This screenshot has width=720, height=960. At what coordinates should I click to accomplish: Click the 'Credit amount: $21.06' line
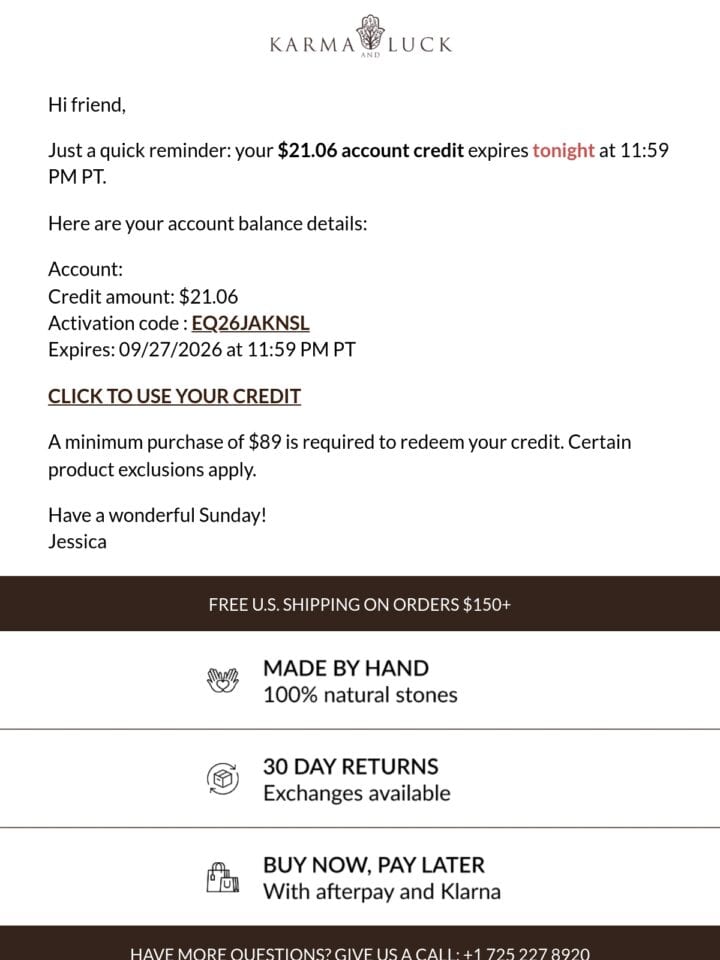click(143, 297)
